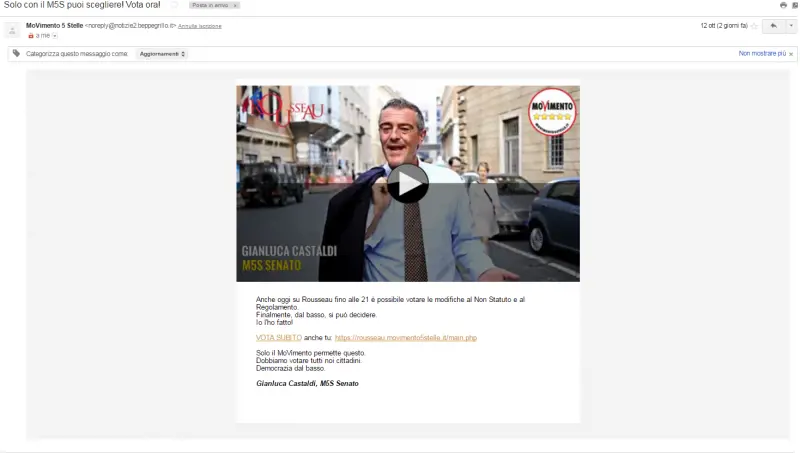The width and height of the screenshot is (800, 453).
Task: Click the sender avatar icon
Action: [x=13, y=30]
